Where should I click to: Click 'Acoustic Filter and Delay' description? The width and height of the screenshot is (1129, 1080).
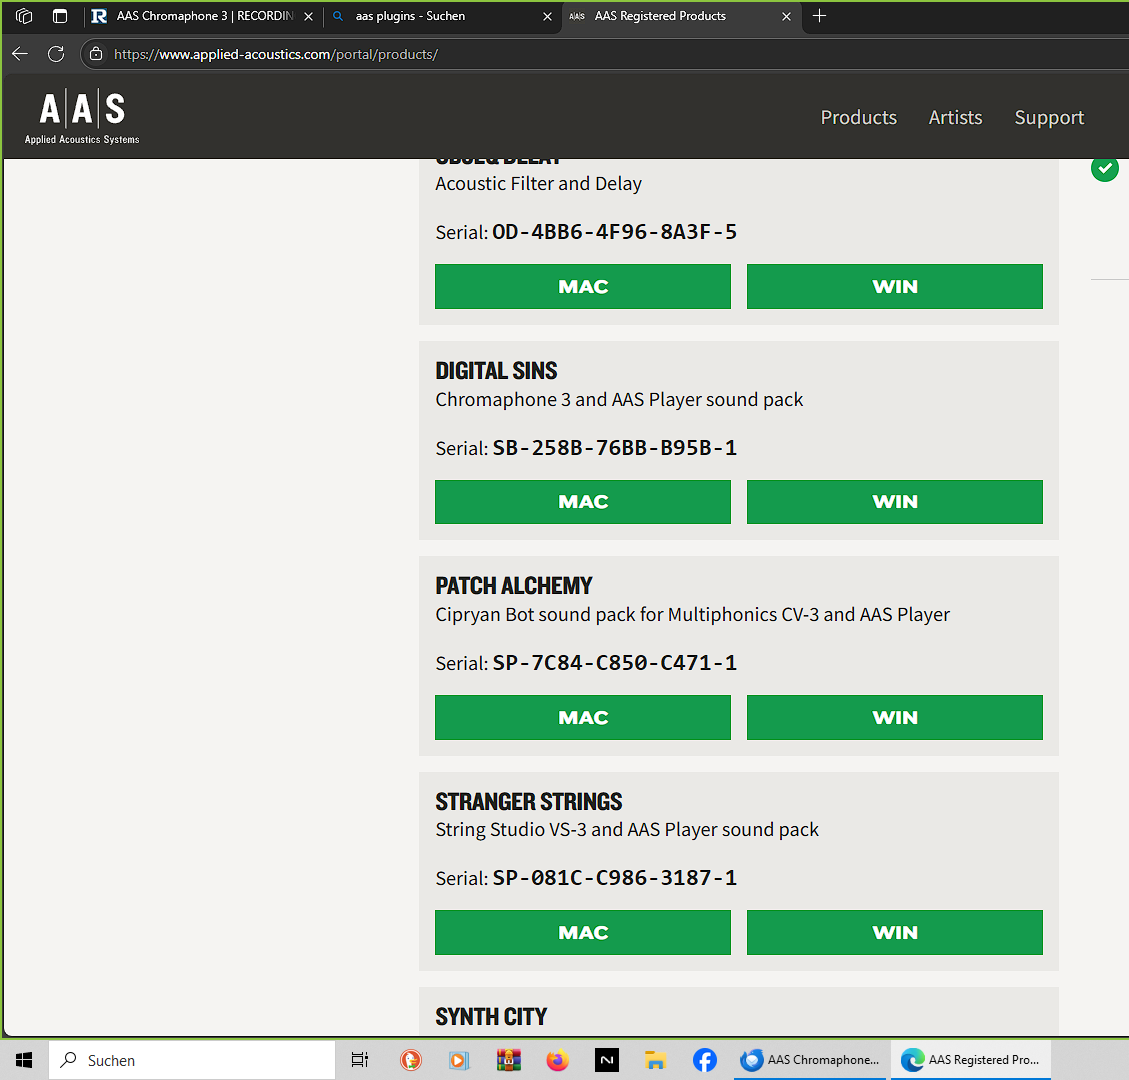[x=539, y=184]
